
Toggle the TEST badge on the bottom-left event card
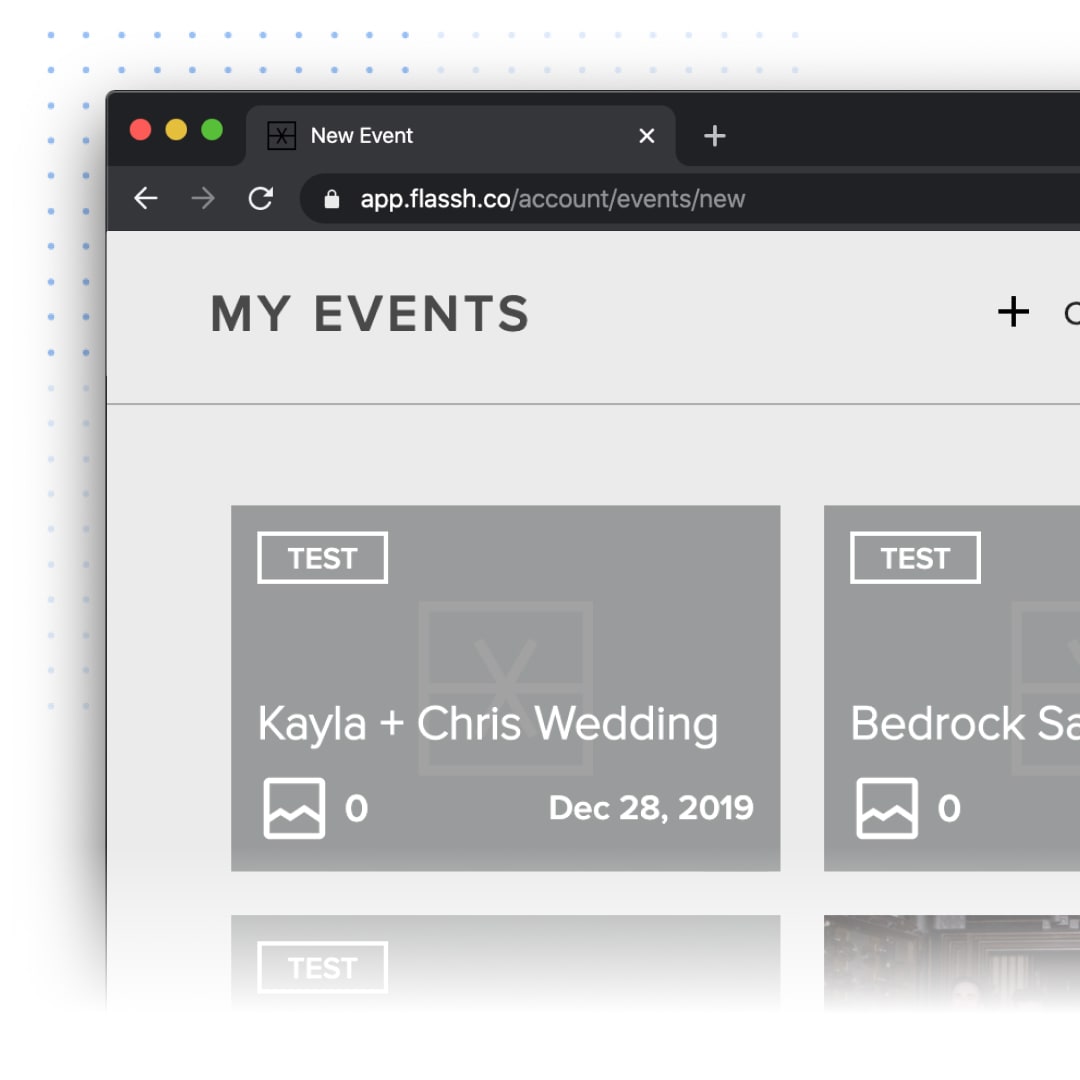pos(321,967)
